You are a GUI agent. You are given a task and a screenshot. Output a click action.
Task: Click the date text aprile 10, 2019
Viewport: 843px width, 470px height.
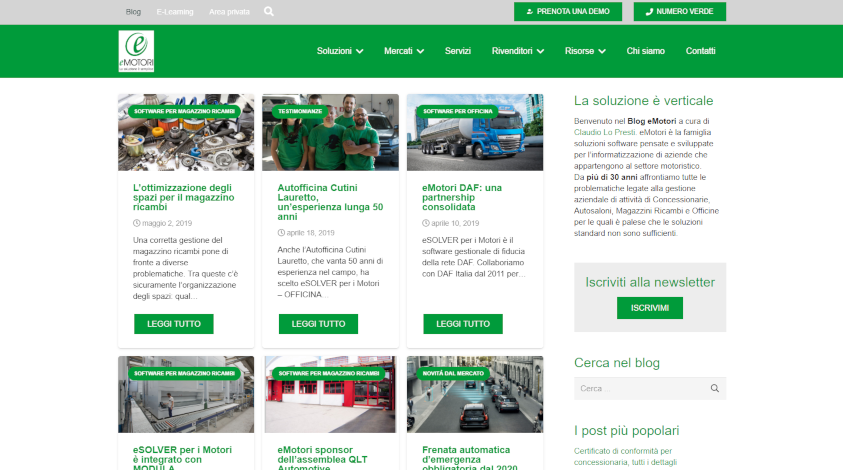[x=455, y=223]
